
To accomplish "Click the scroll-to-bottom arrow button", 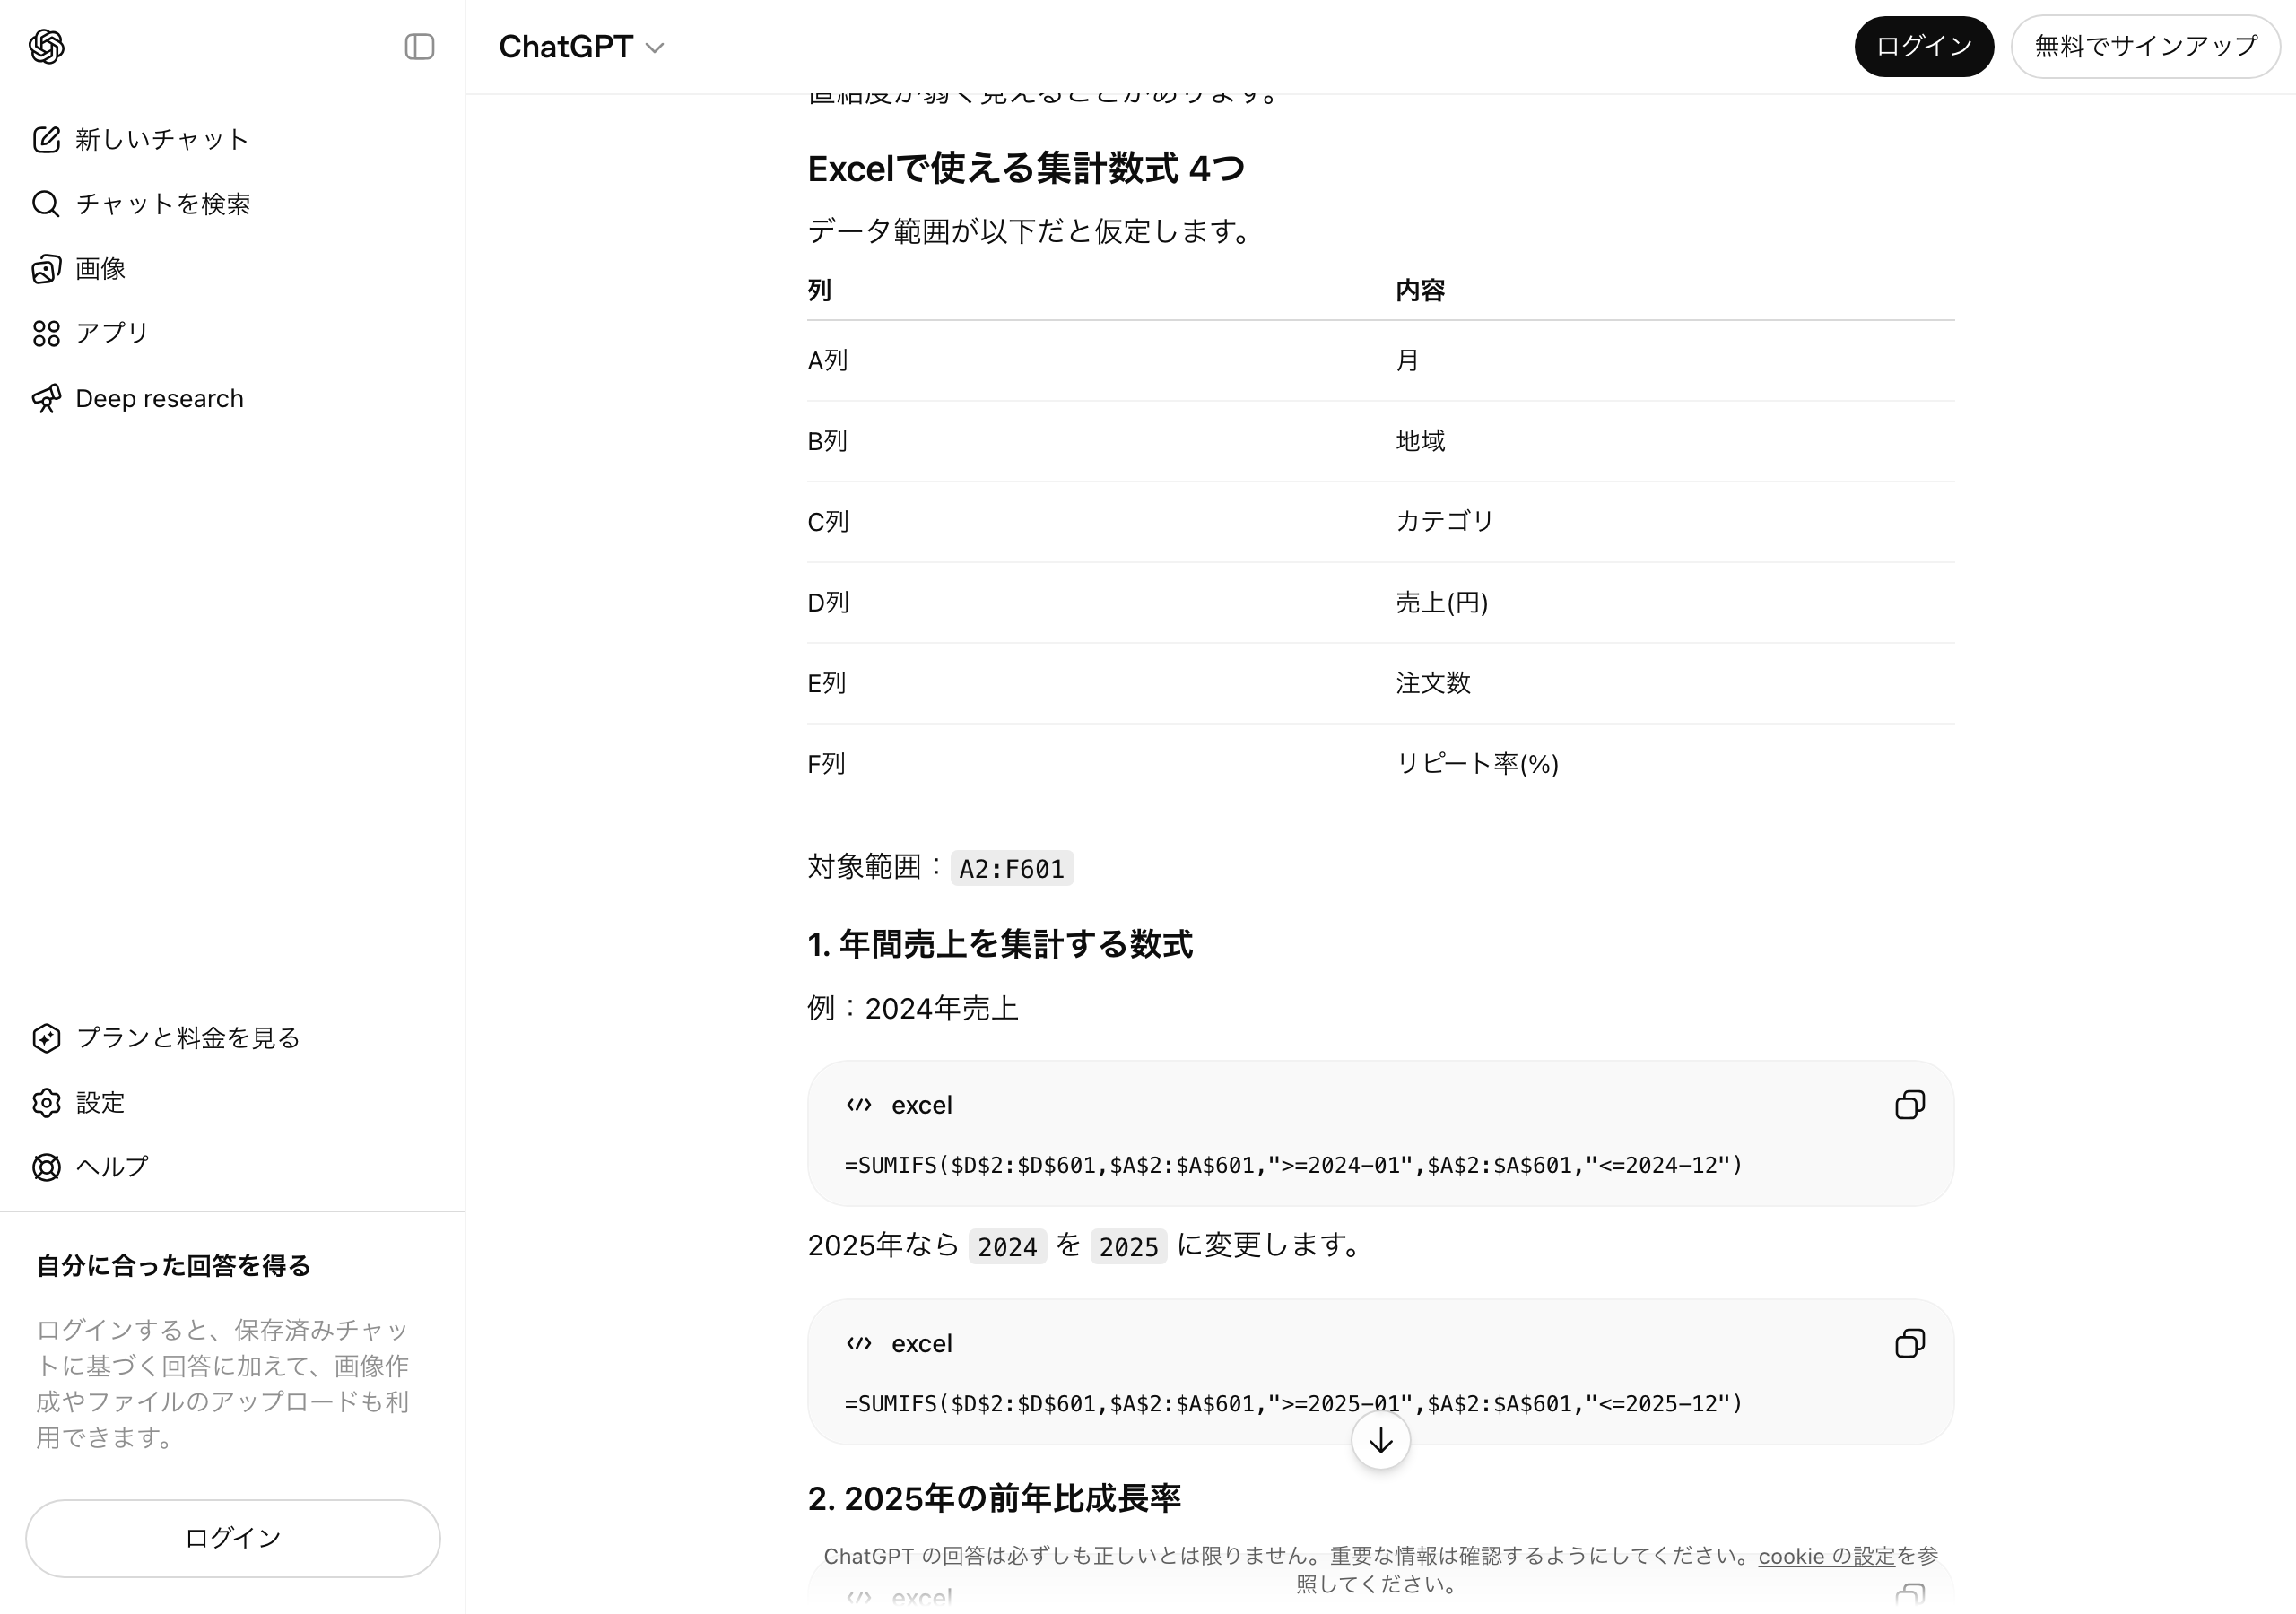I will tap(1380, 1440).
